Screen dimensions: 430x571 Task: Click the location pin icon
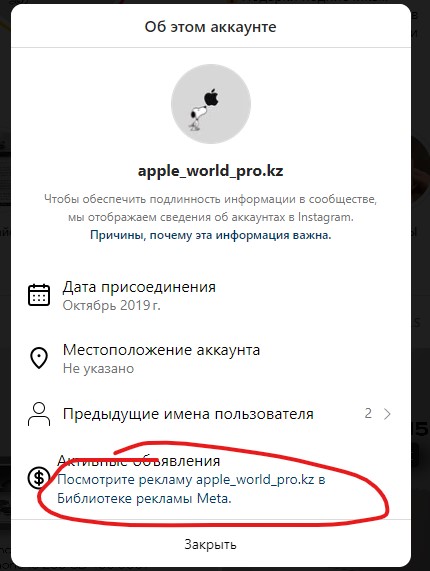click(39, 358)
